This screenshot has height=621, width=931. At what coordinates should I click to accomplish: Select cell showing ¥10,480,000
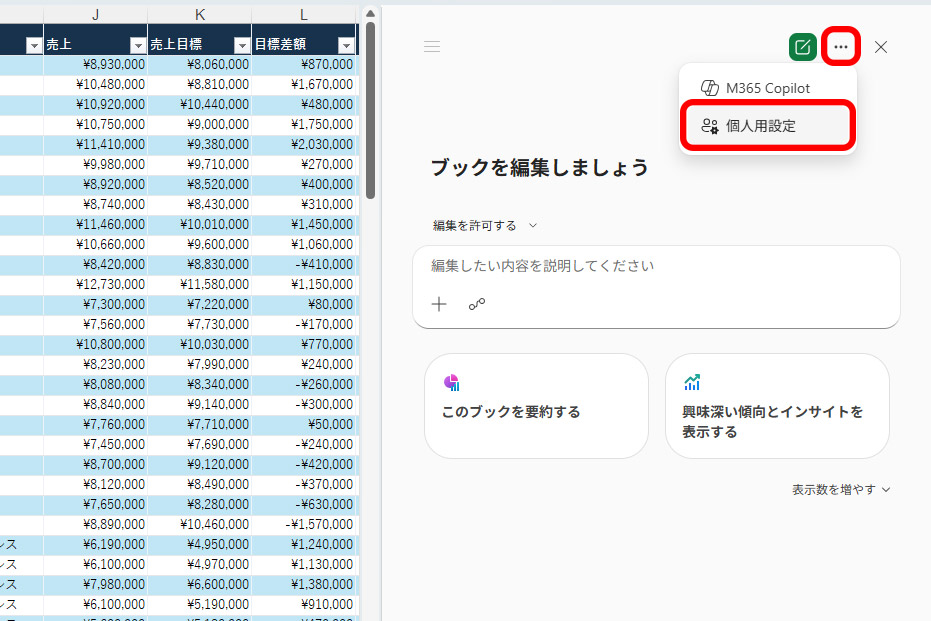point(96,84)
